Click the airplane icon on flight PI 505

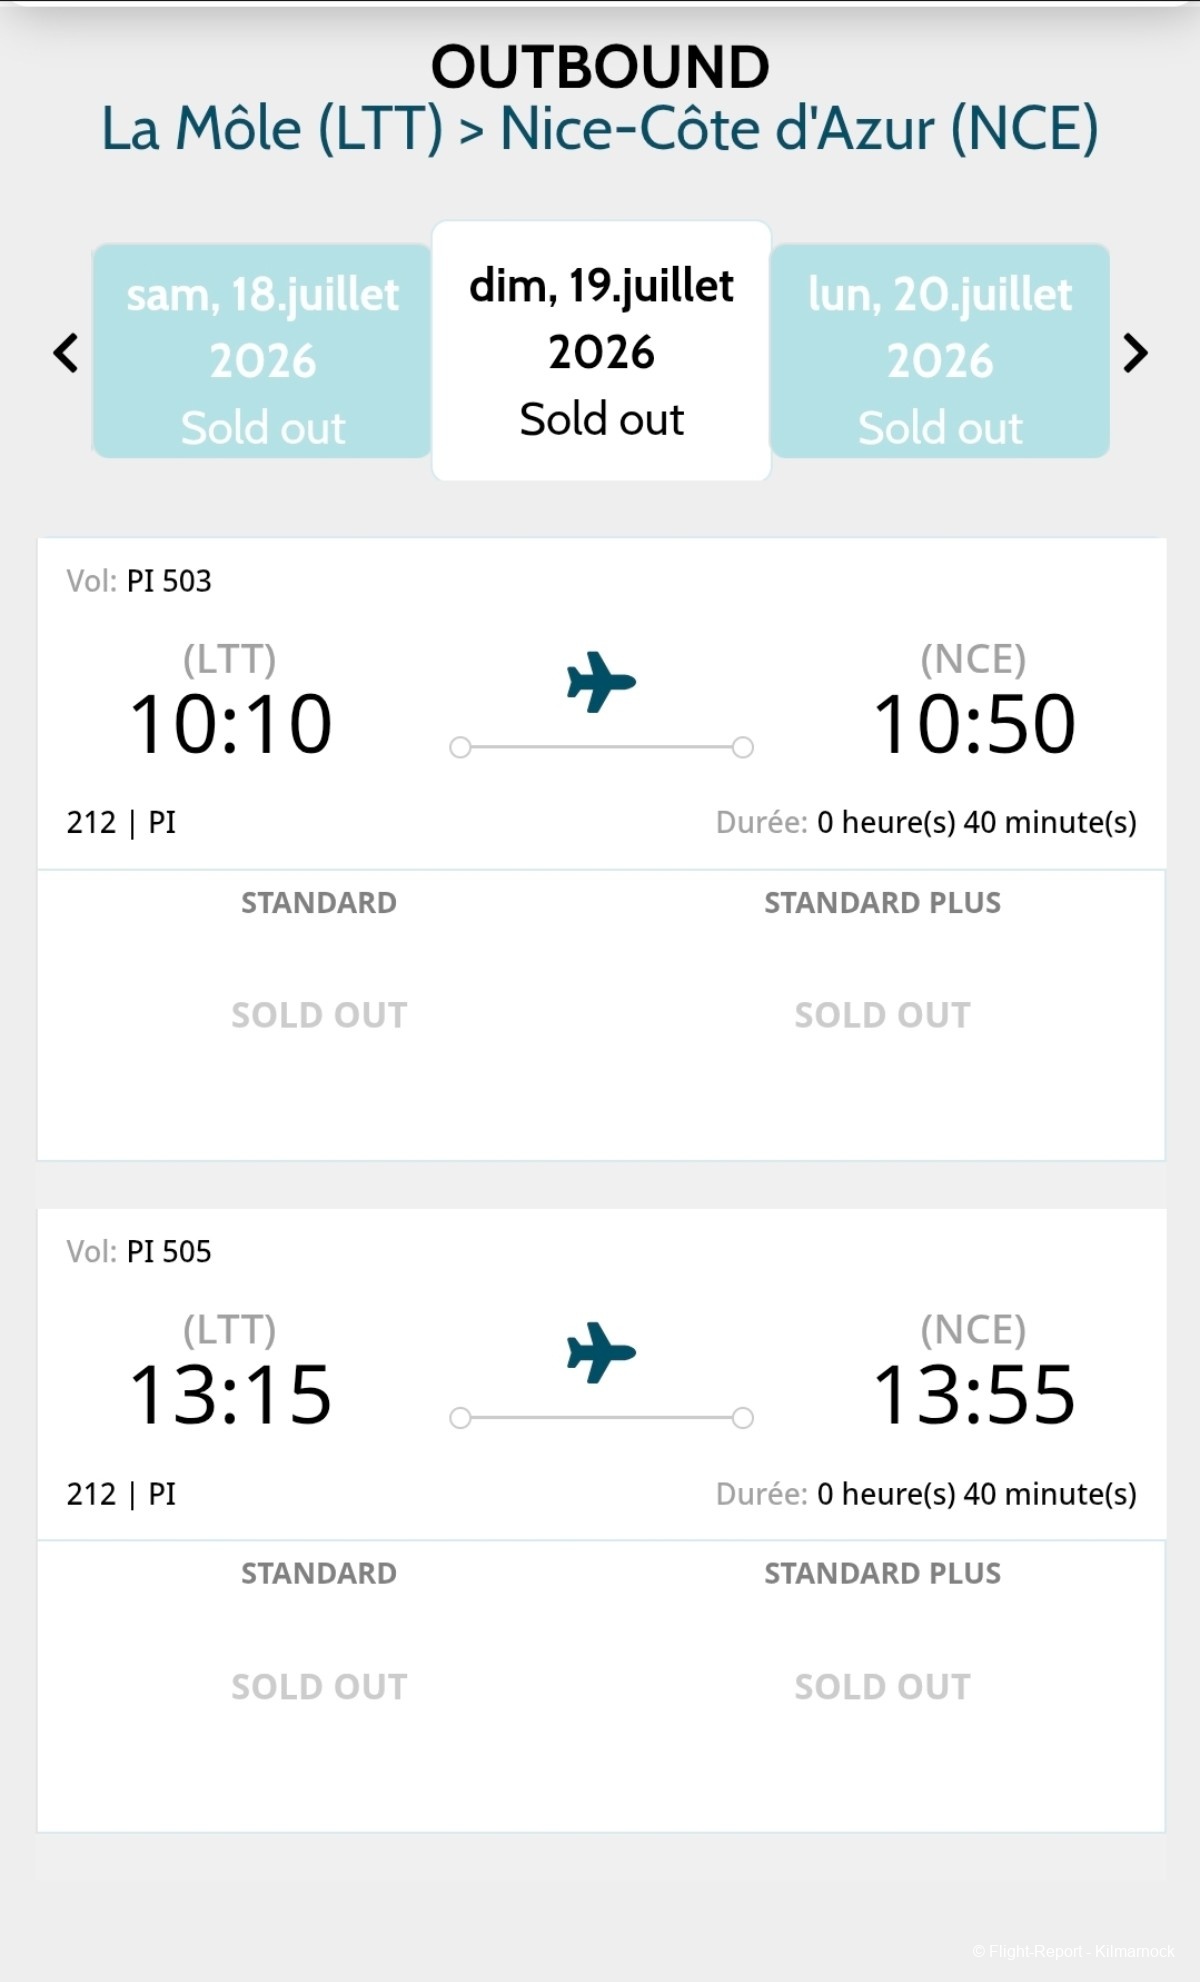point(601,1353)
